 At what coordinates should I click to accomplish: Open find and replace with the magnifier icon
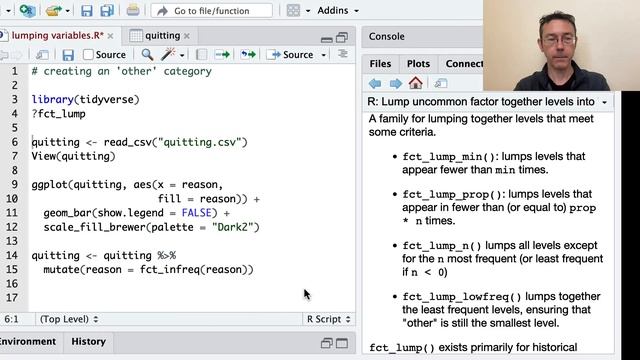click(147, 54)
